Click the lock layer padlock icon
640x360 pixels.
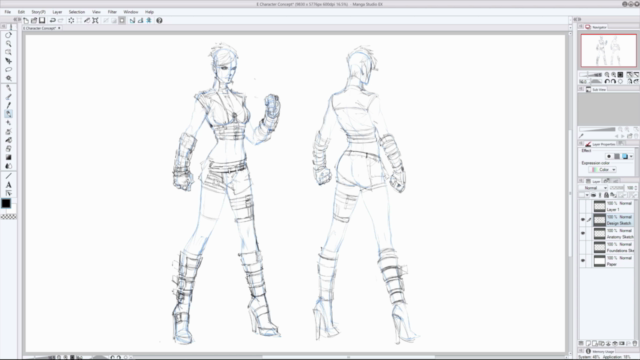[x=606, y=195]
